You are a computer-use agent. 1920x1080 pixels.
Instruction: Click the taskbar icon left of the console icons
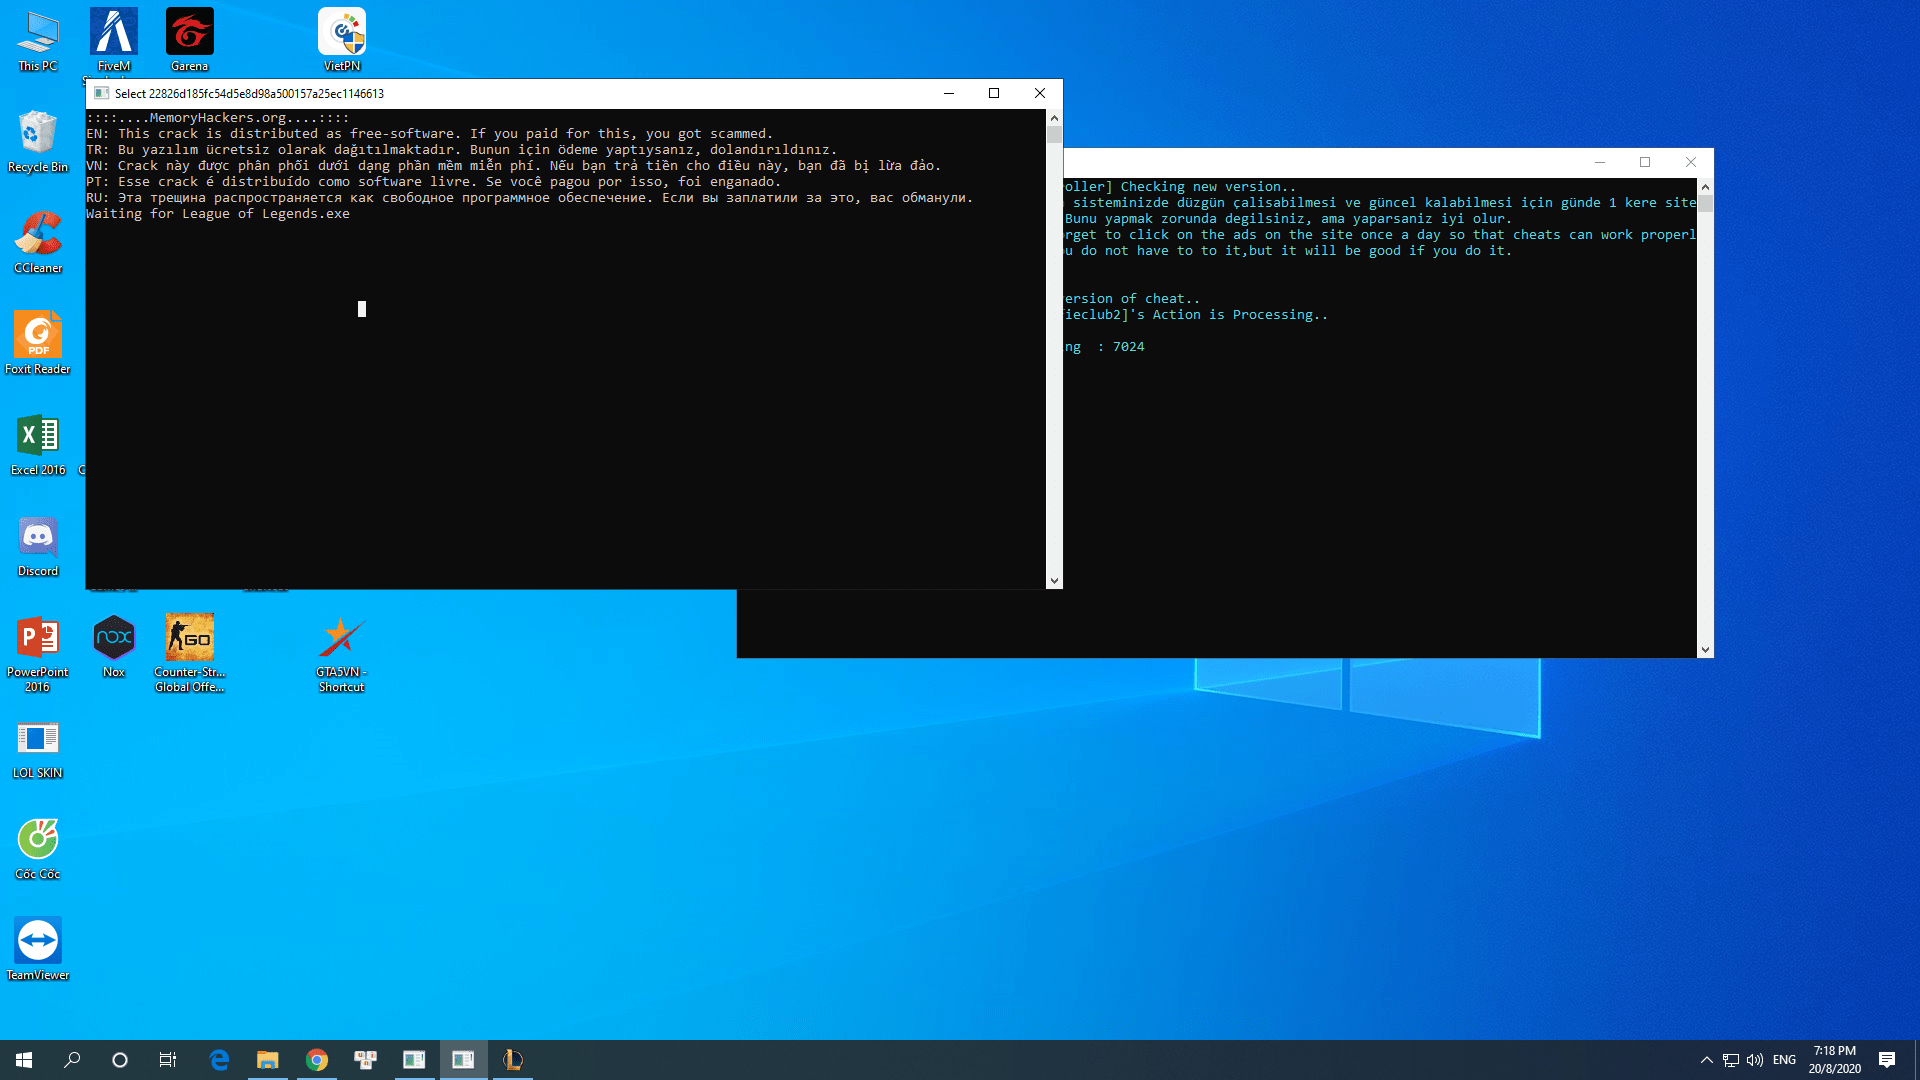pyautogui.click(x=365, y=1060)
